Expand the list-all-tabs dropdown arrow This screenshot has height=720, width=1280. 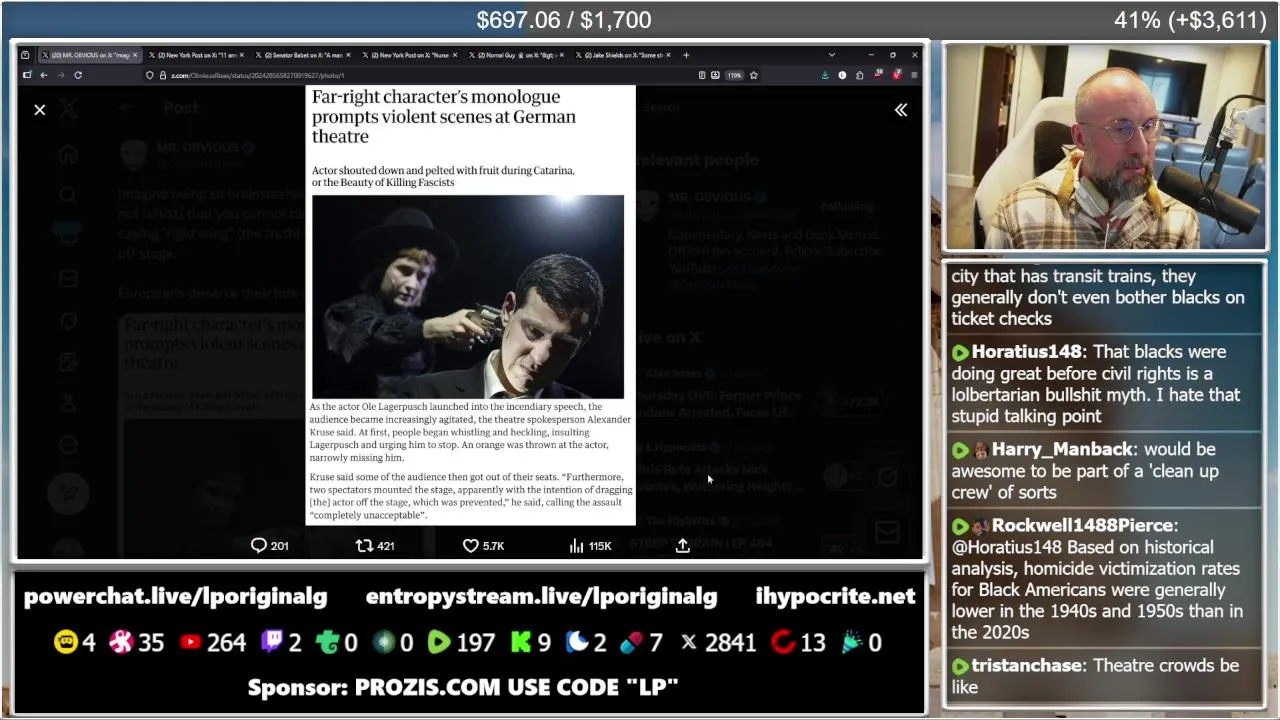click(831, 55)
